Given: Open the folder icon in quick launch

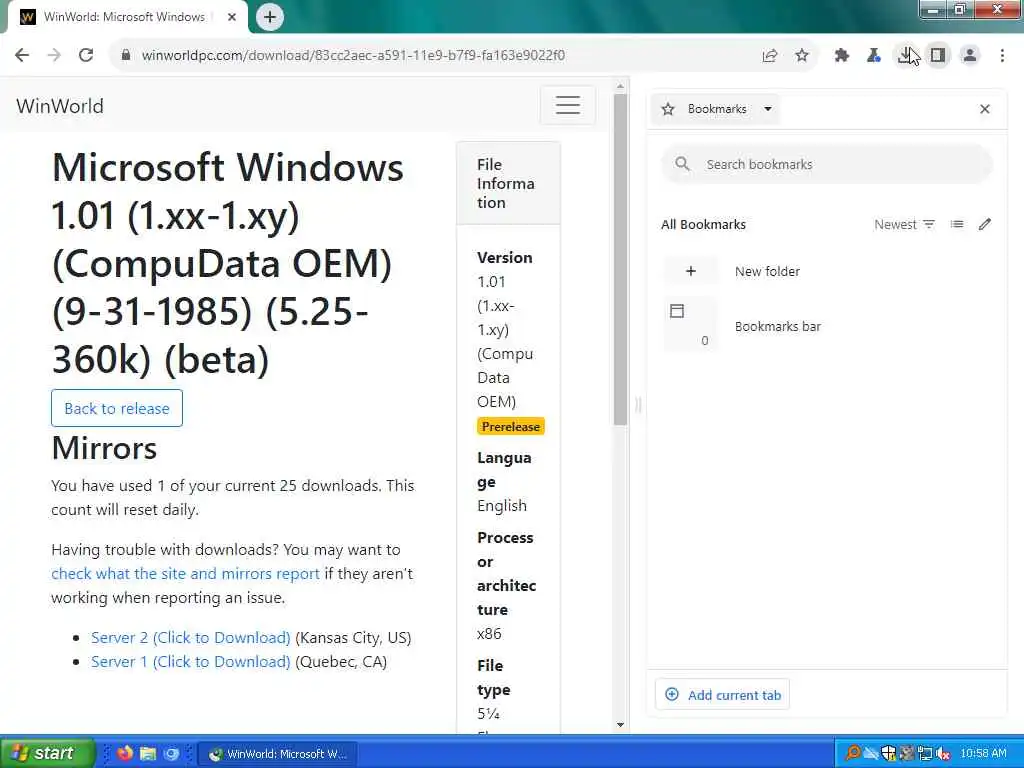Looking at the screenshot, I should point(148,753).
